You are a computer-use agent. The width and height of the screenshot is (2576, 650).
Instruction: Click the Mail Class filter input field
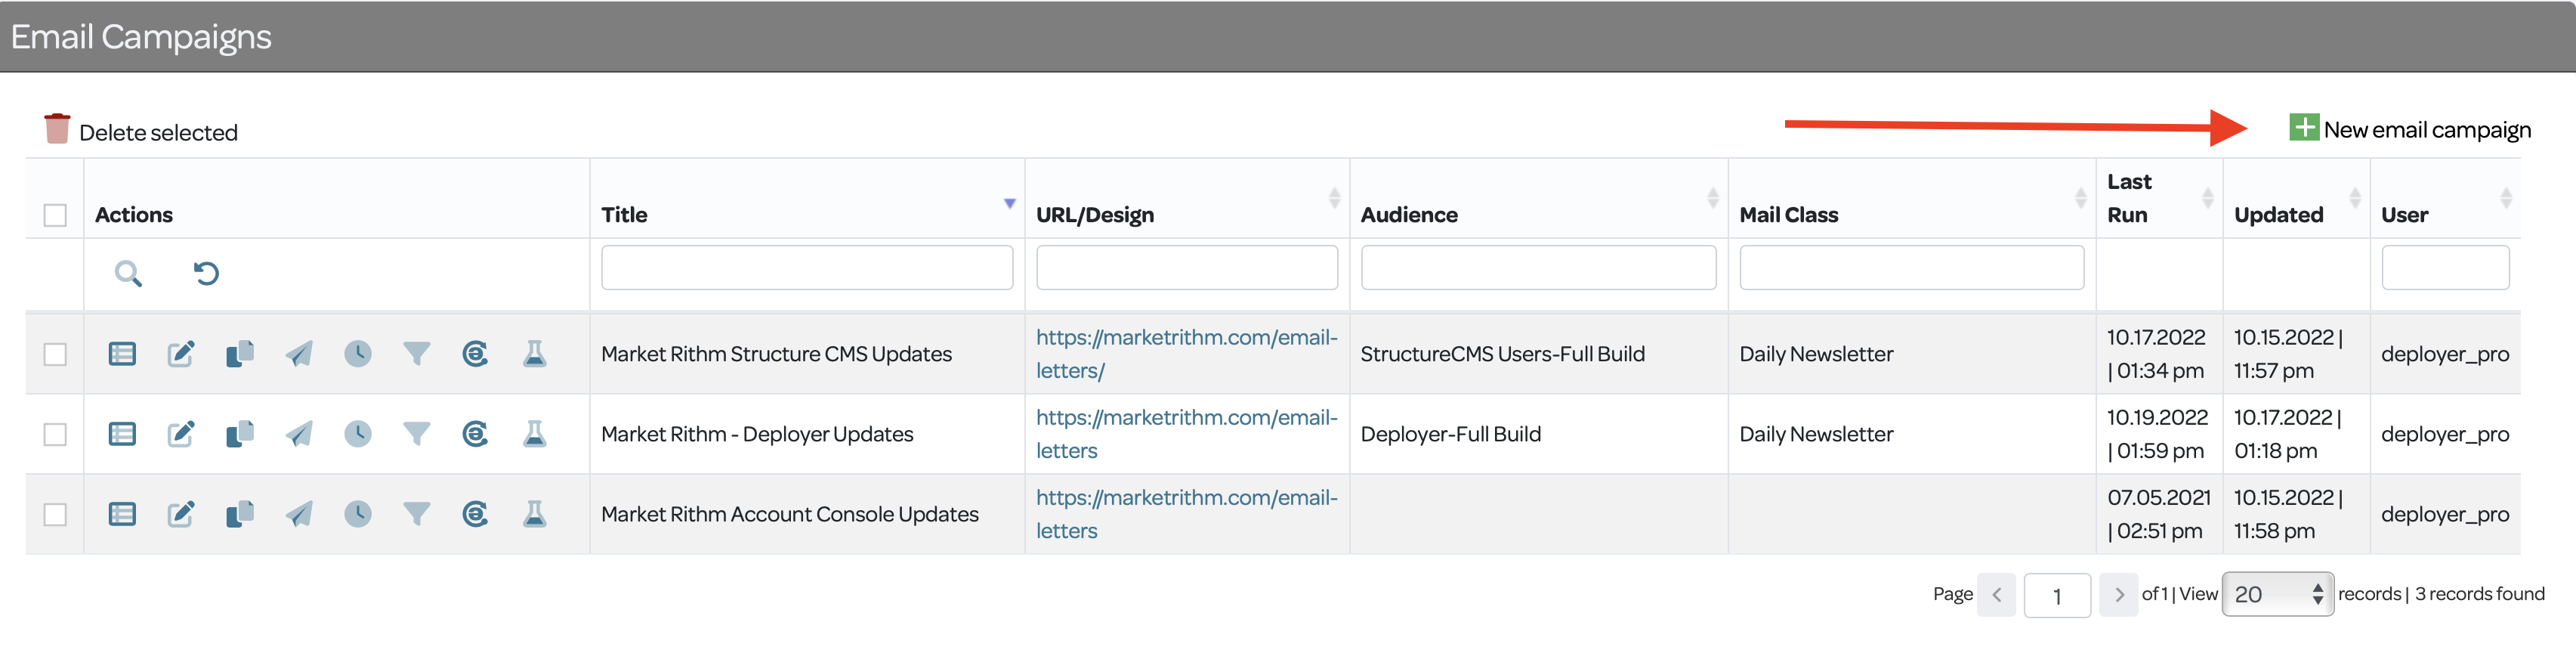tap(1912, 268)
